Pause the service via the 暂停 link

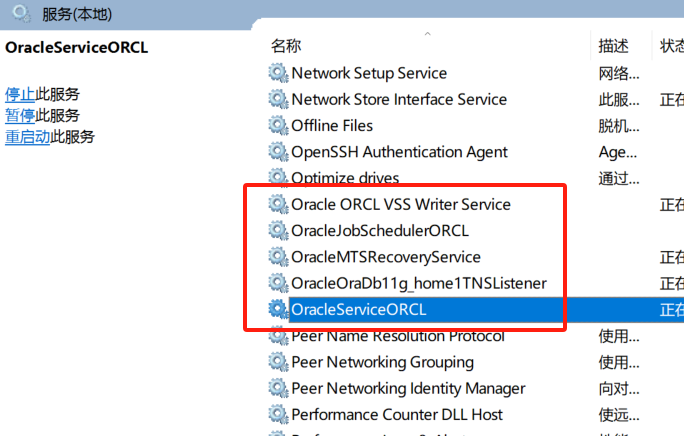pyautogui.click(x=20, y=116)
